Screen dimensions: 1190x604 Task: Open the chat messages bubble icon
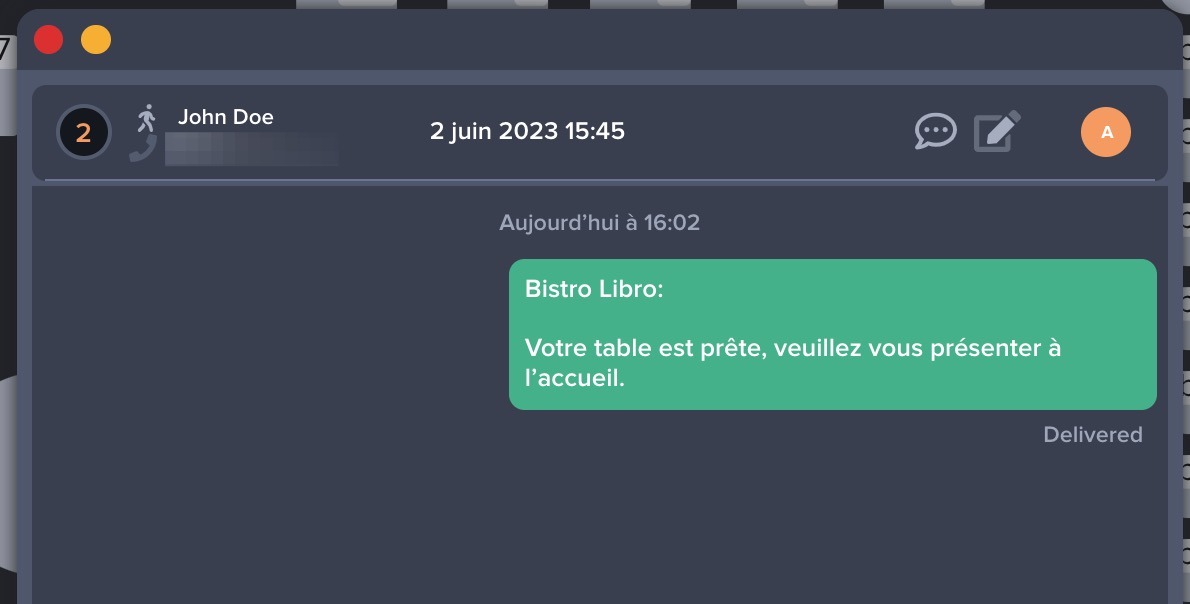(x=935, y=131)
